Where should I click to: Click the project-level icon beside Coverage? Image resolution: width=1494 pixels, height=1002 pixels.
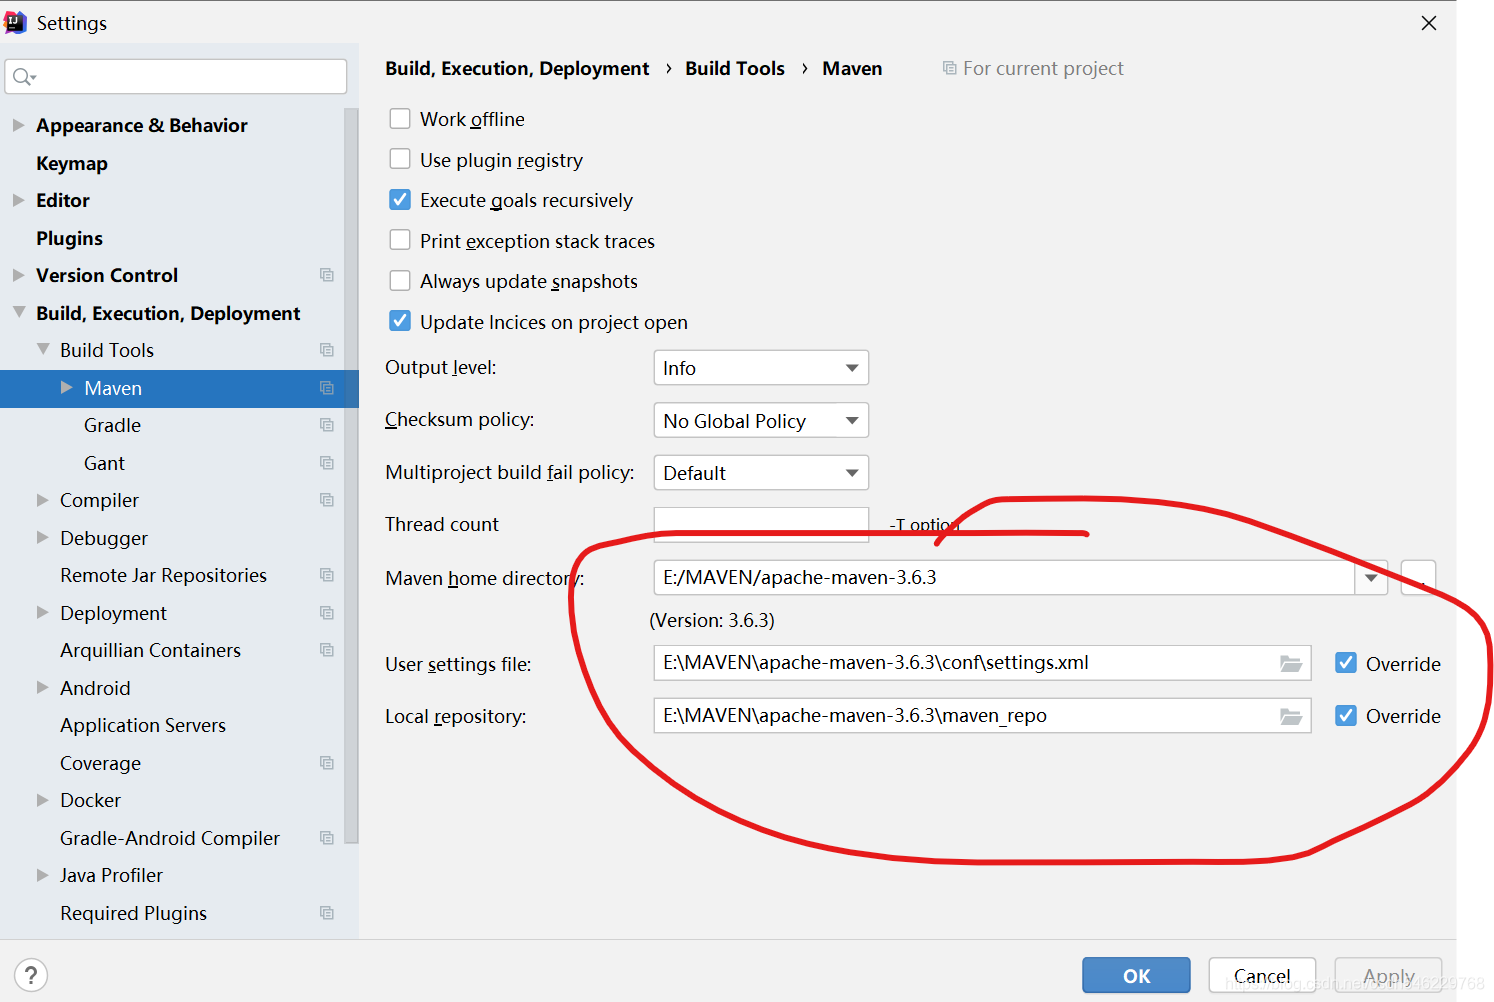[x=326, y=763]
